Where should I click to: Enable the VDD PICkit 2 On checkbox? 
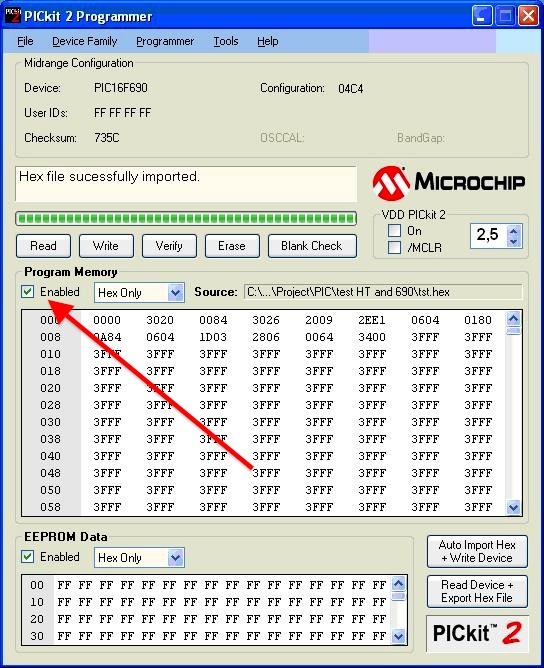click(394, 230)
